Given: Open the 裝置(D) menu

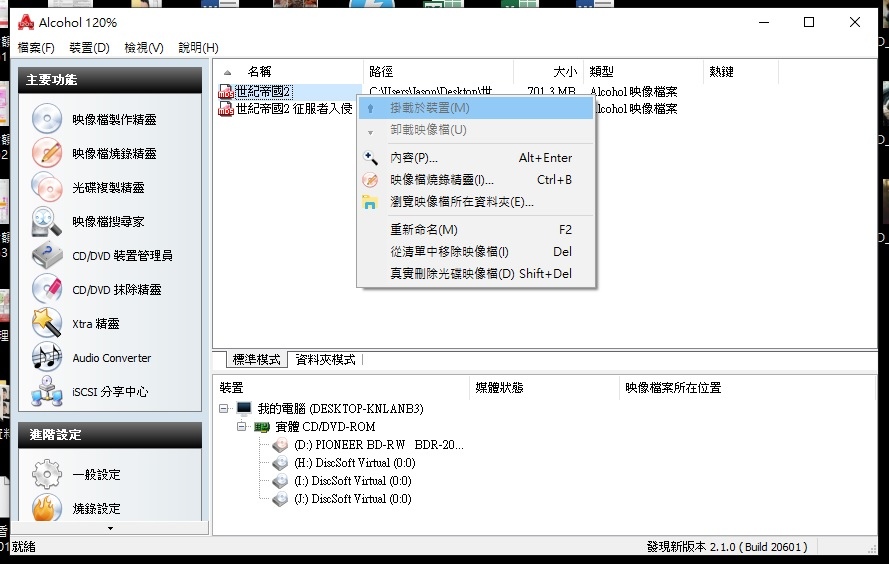Looking at the screenshot, I should 89,48.
